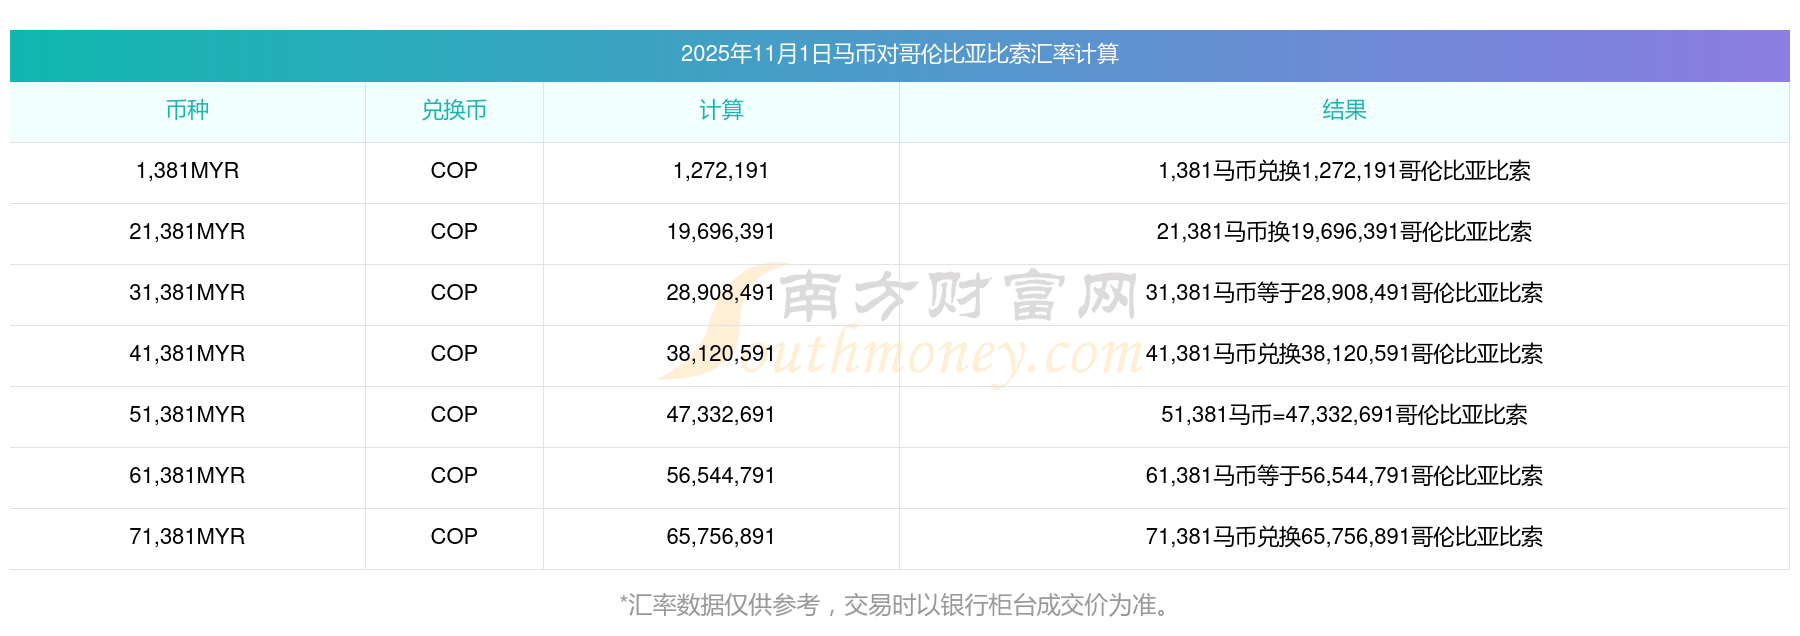
Task: Select the 币种 column header
Action: tap(187, 110)
